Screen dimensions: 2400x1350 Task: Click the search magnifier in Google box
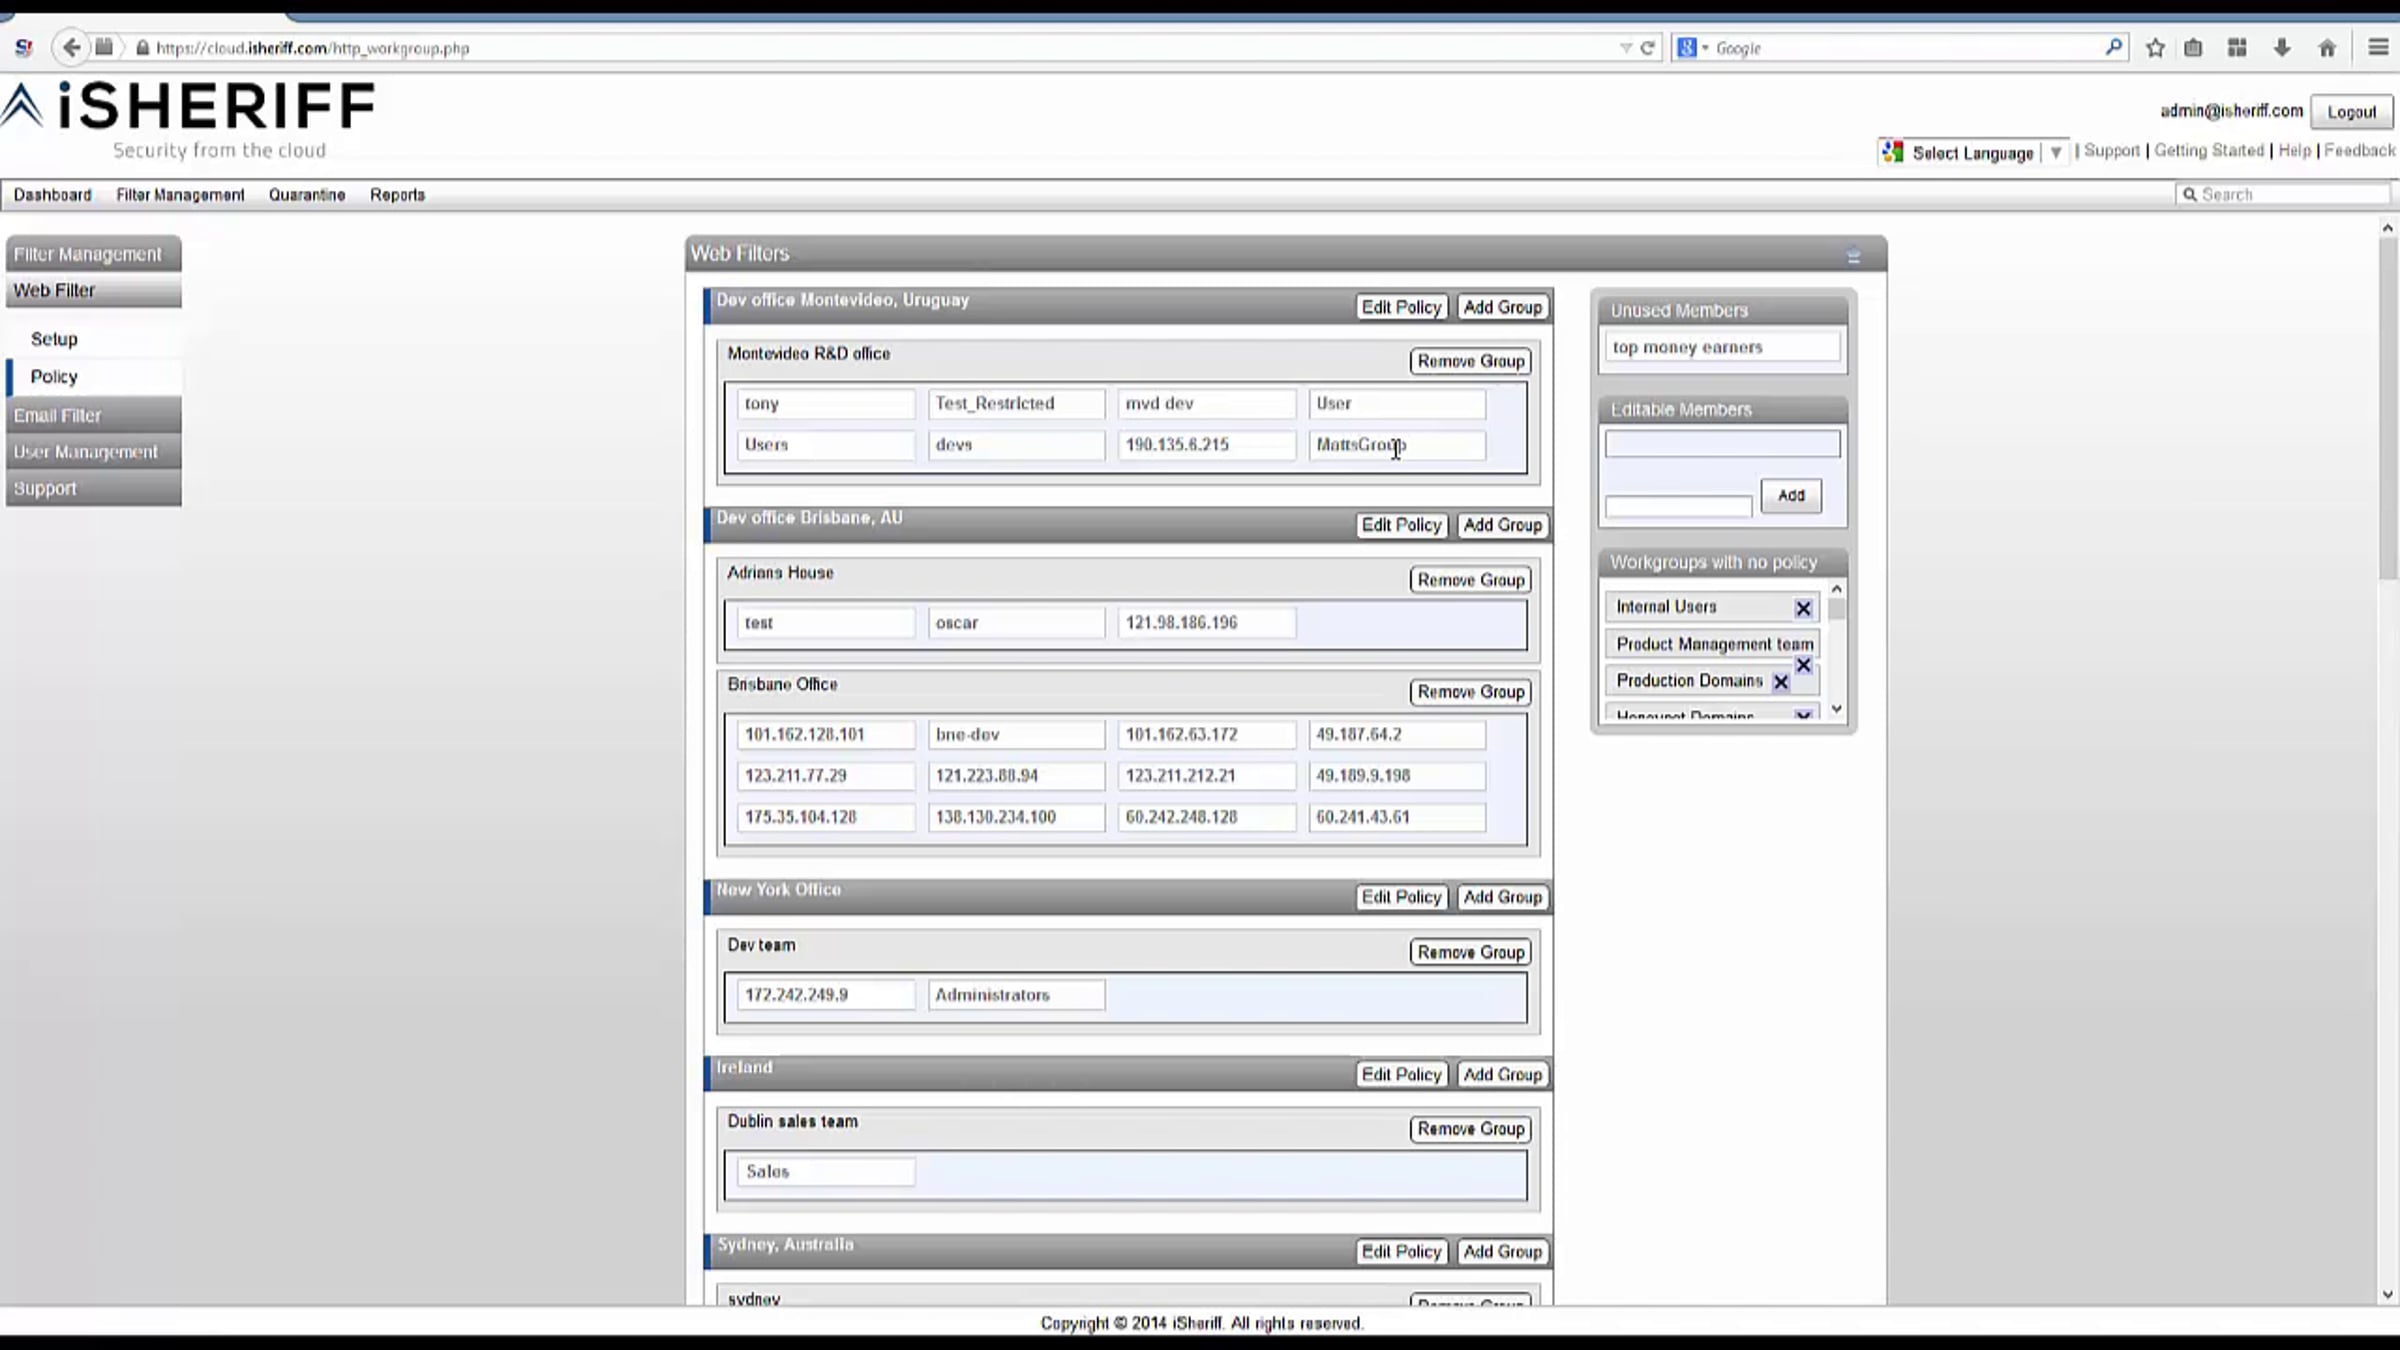point(2113,47)
